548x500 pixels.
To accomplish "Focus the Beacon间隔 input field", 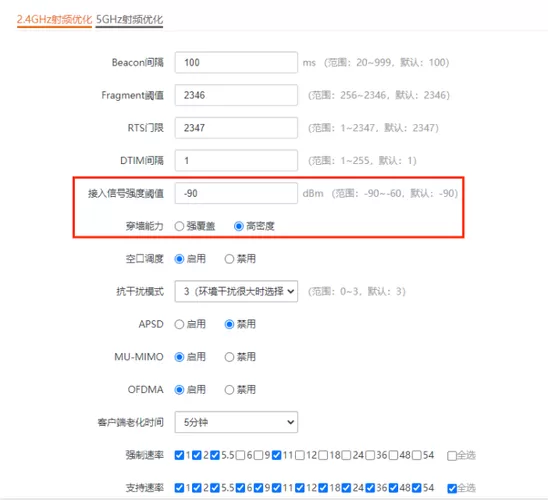I will (x=236, y=63).
